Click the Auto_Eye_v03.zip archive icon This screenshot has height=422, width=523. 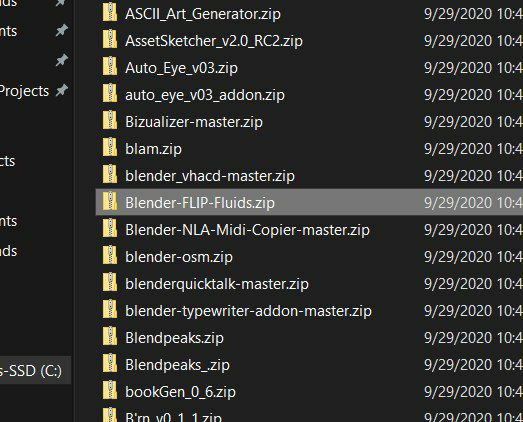(110, 67)
